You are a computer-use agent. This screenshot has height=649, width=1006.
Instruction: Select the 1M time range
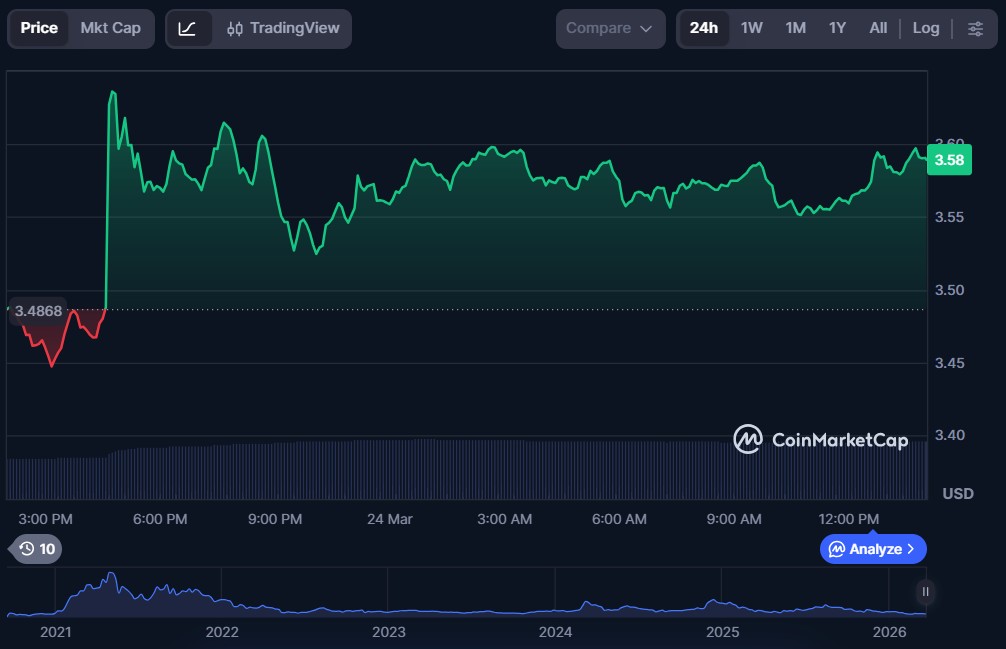795,28
